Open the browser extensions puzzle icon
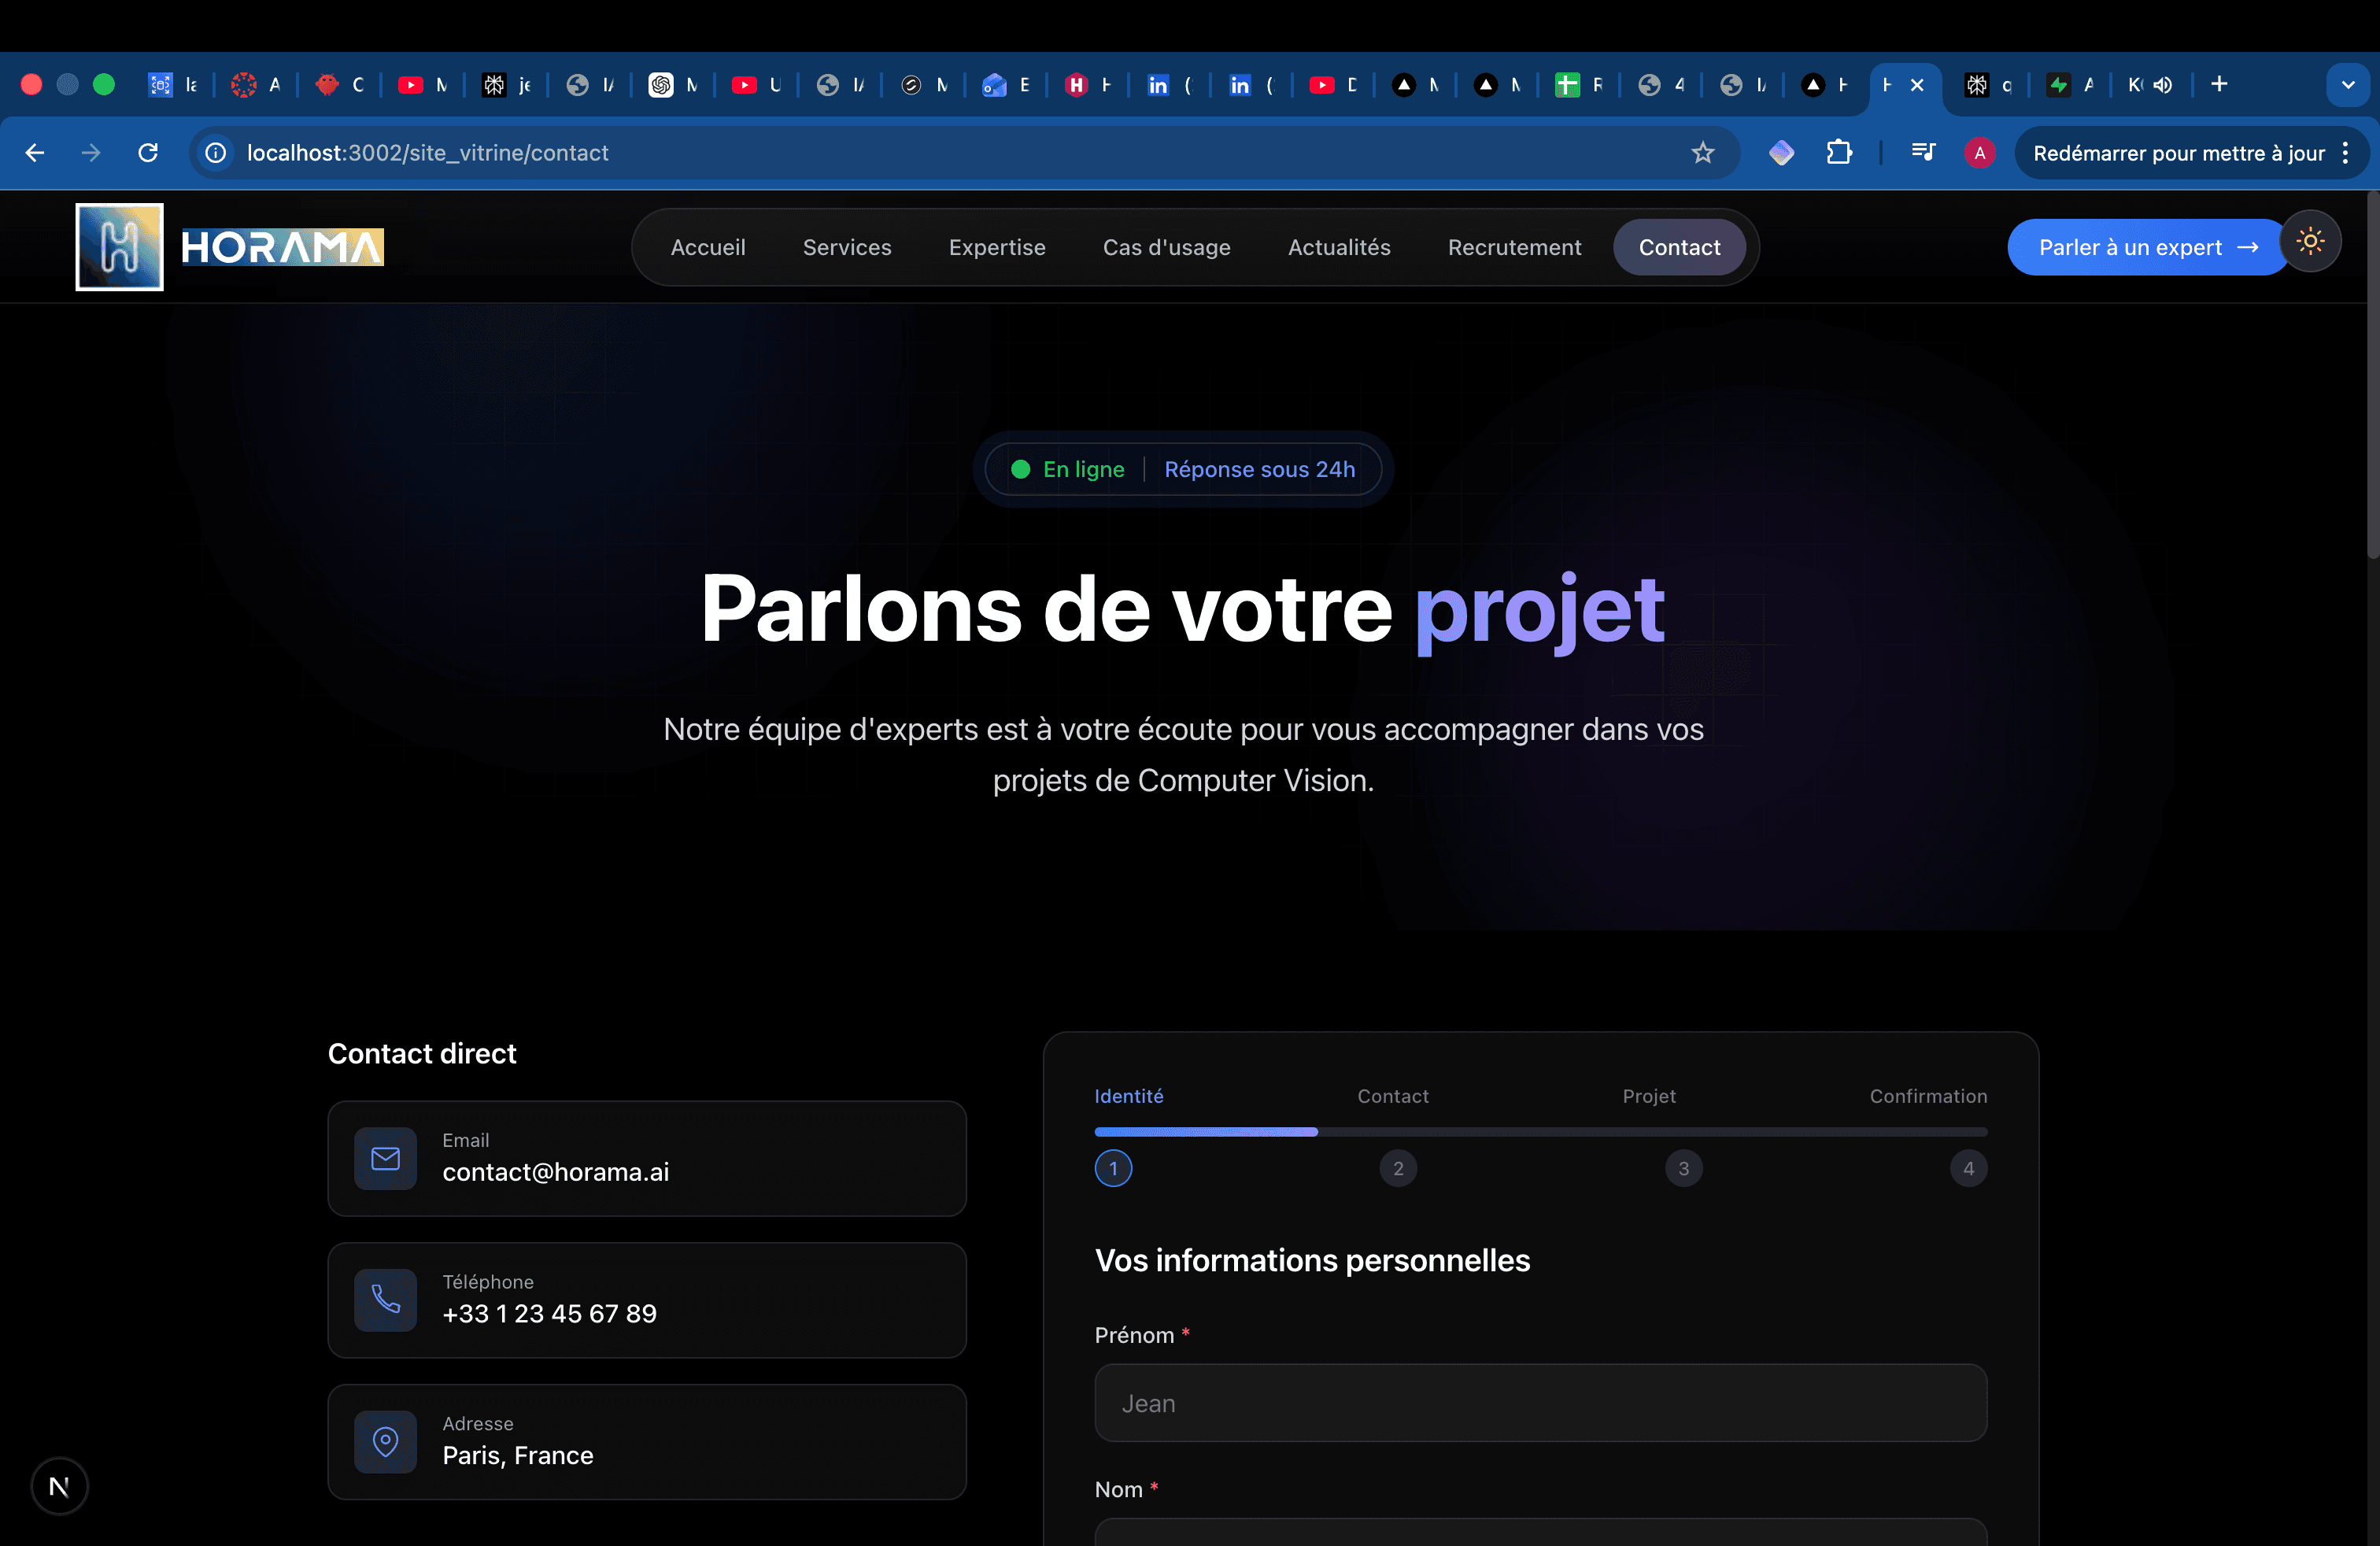 (x=1840, y=153)
